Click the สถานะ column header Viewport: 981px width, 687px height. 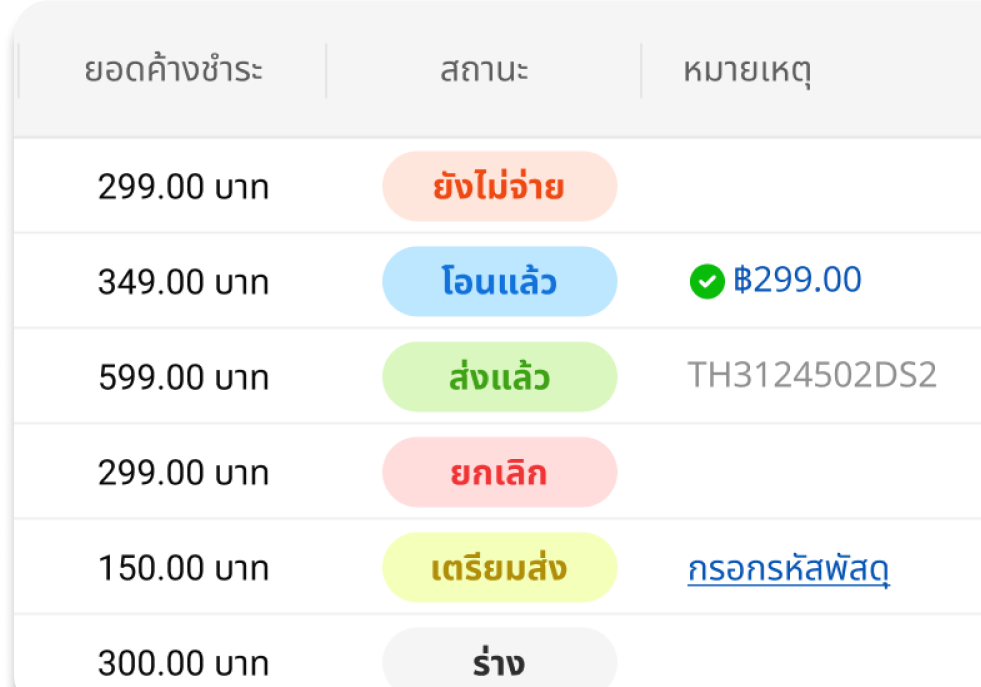[x=484, y=70]
